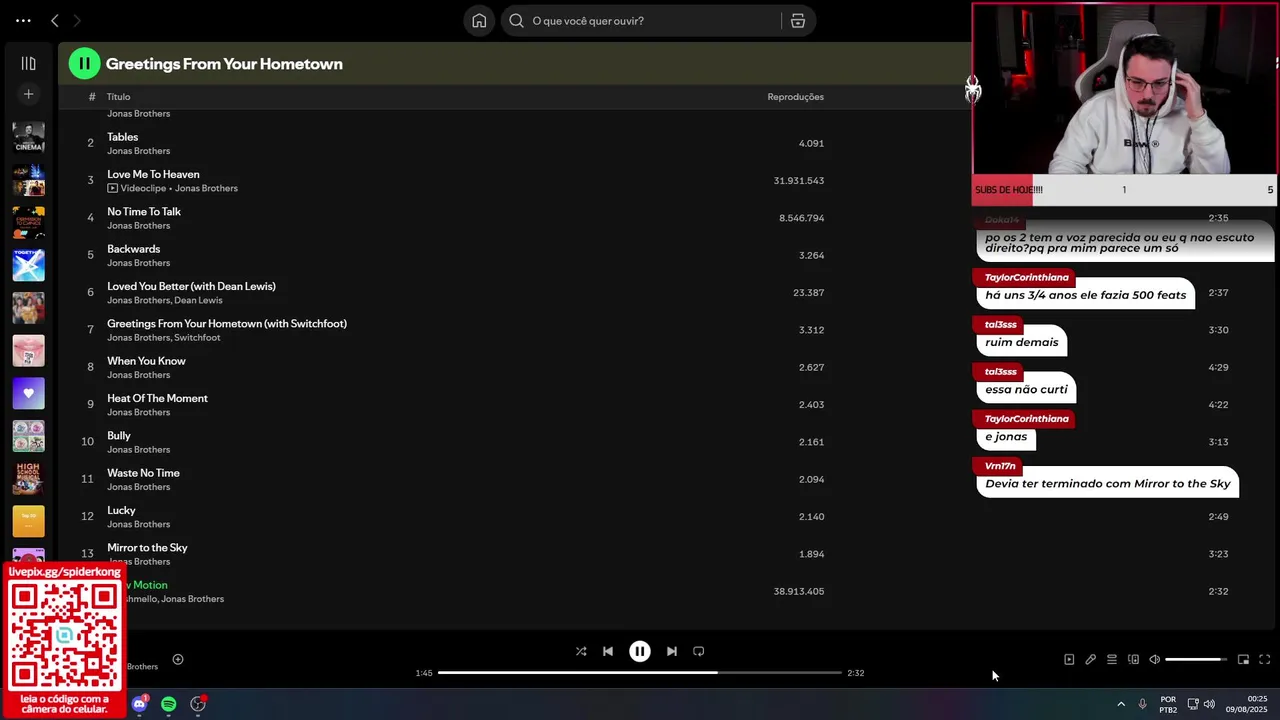Click the song progress bar
The image size is (1280, 720).
click(640, 673)
